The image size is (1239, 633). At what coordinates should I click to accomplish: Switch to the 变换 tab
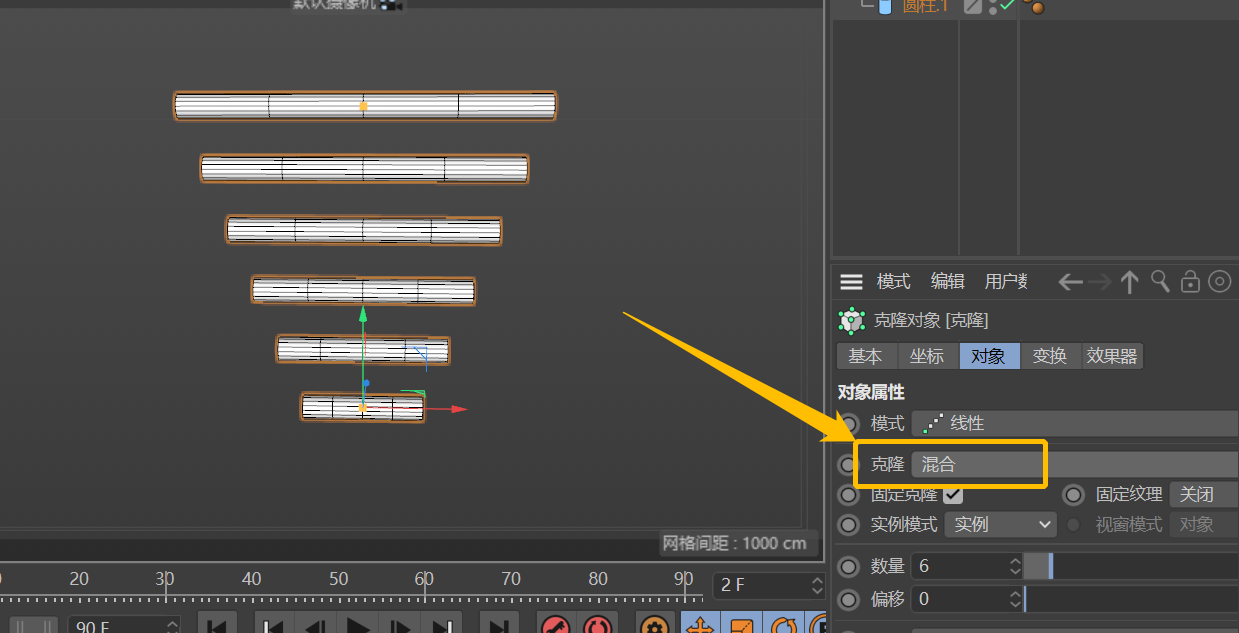tap(1050, 356)
